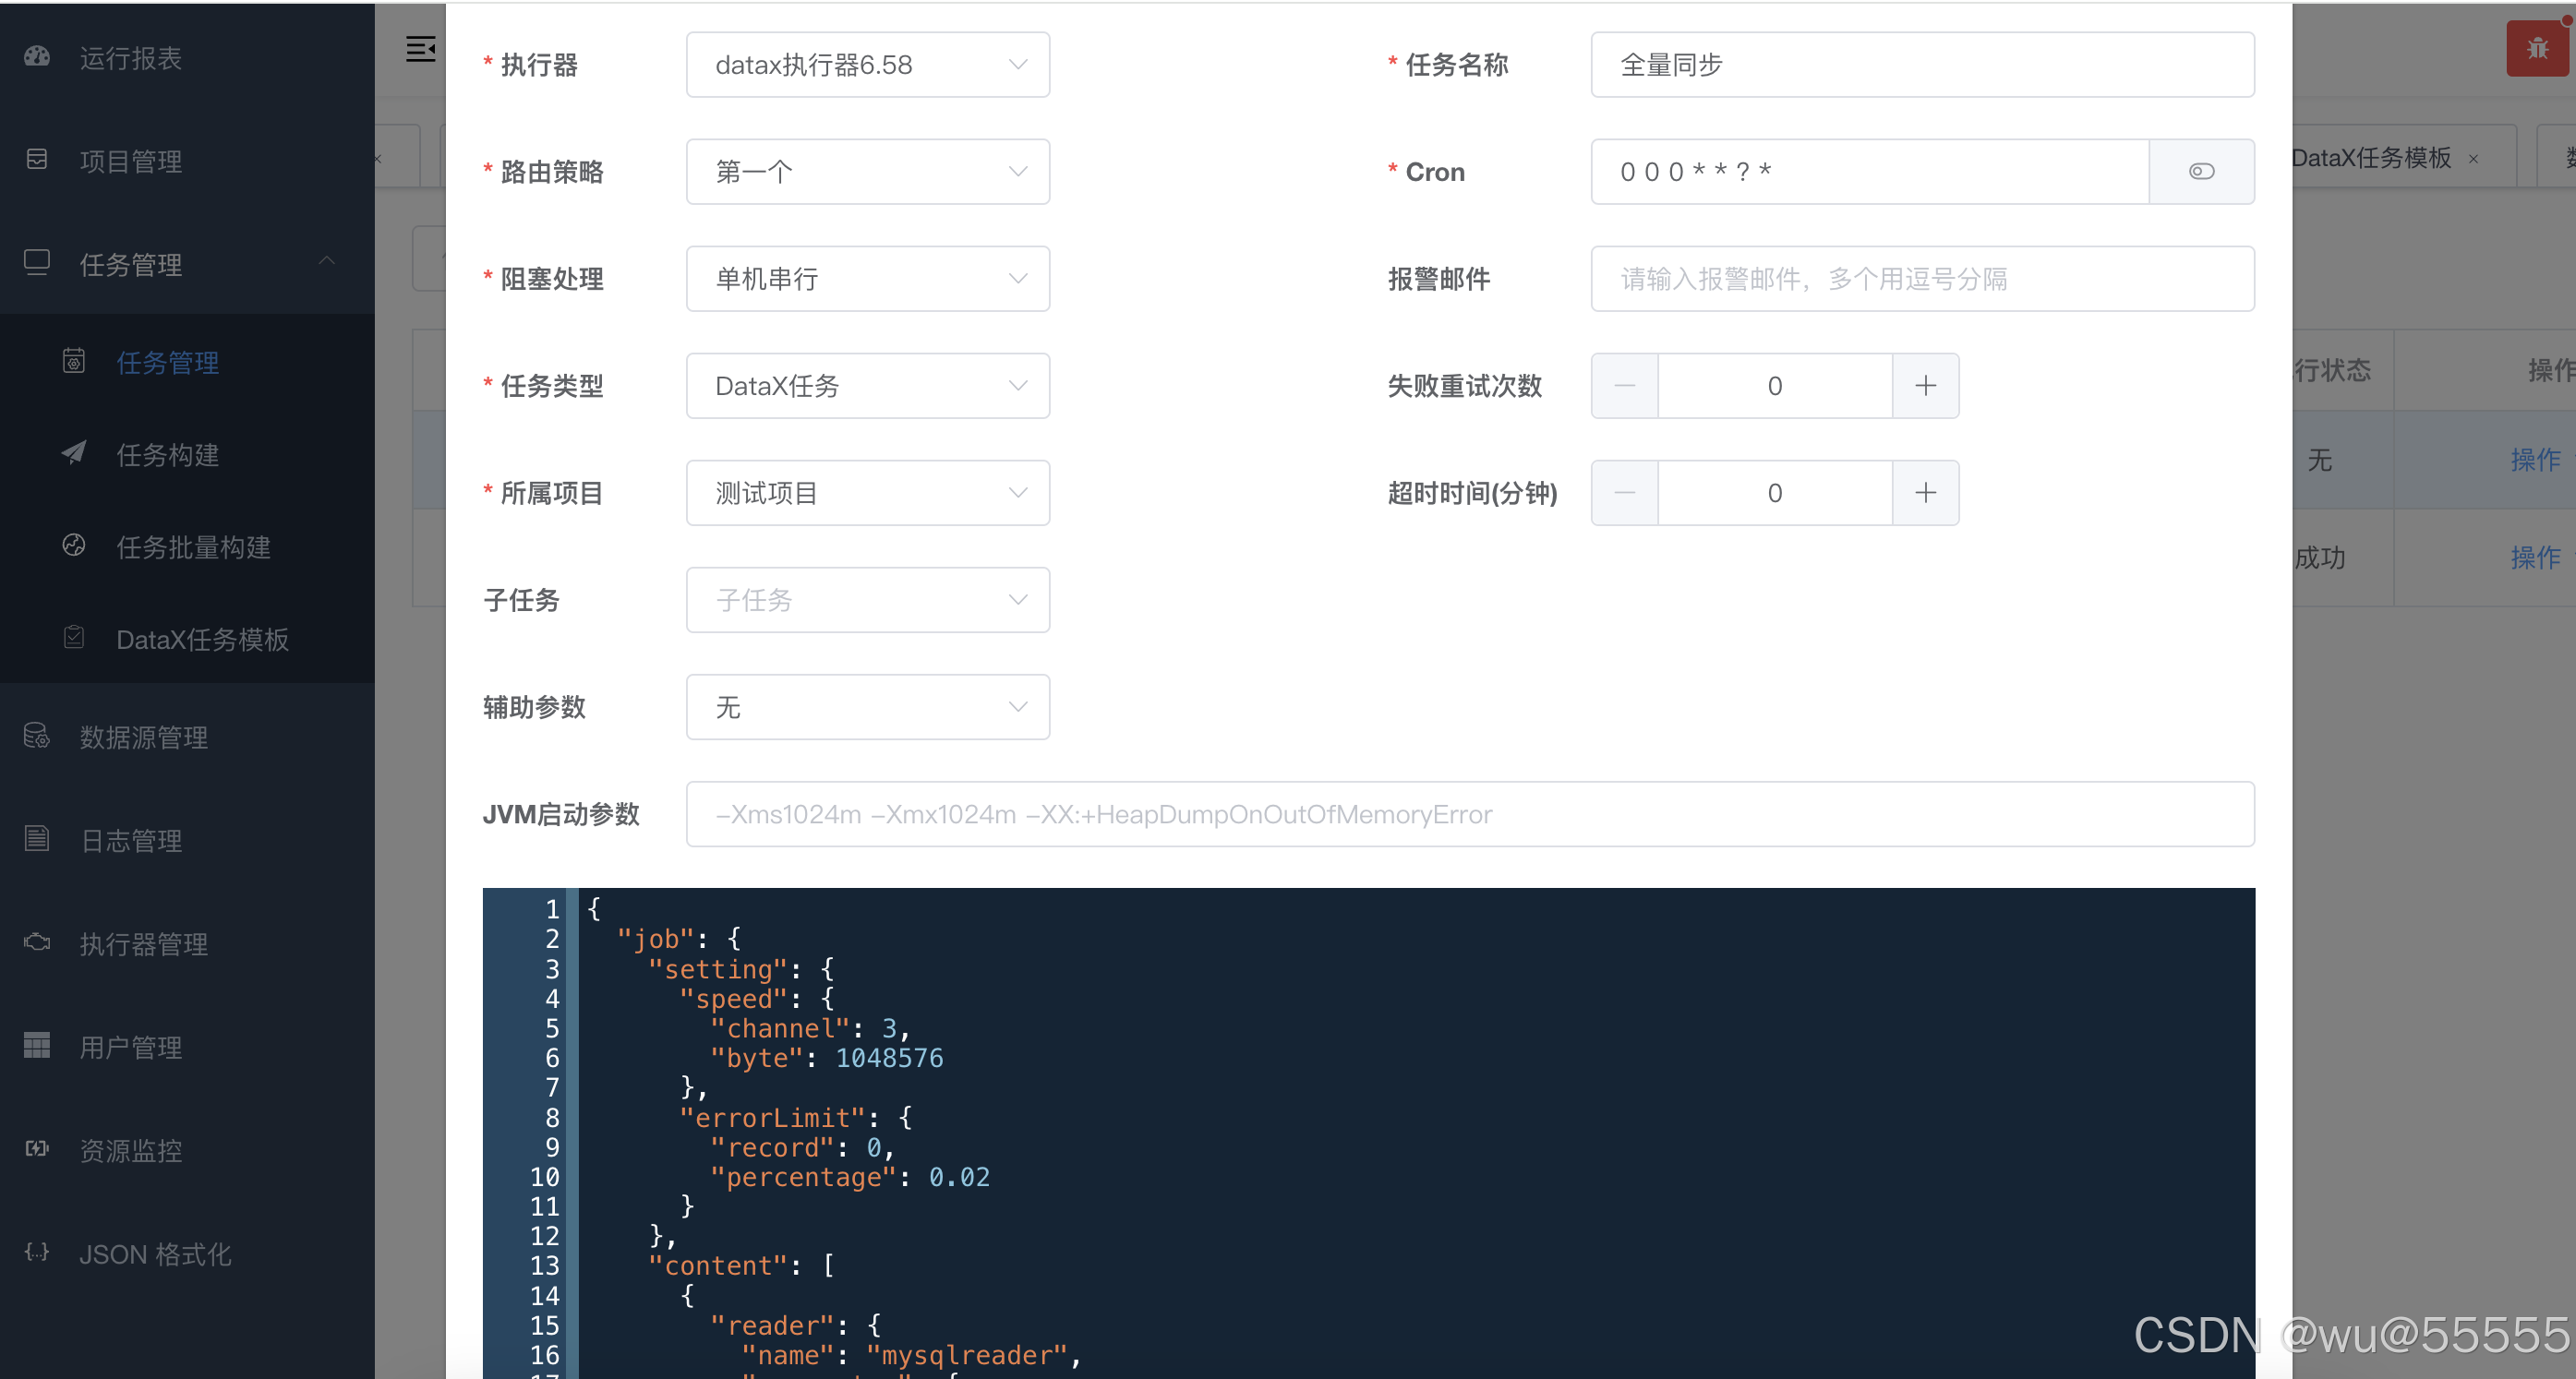Click the 数据源管理 database icon
Image resolution: width=2576 pixels, height=1379 pixels.
37,736
